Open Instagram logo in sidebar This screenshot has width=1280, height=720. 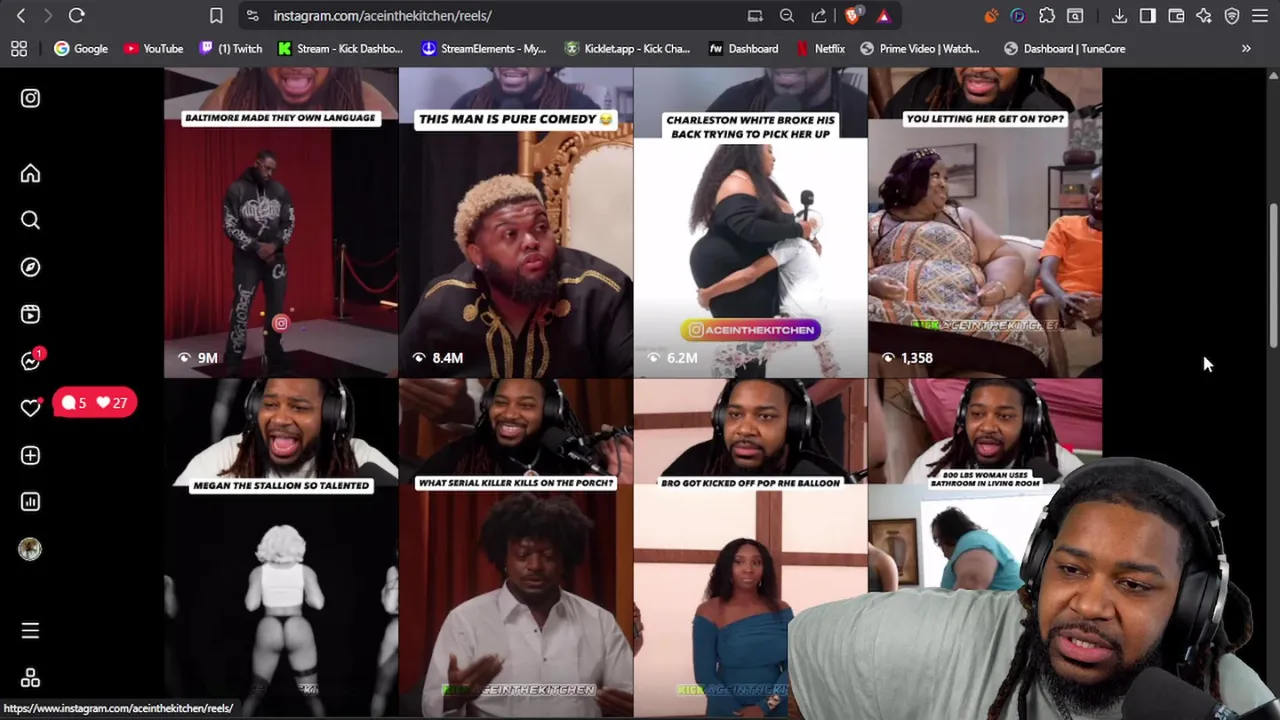[30, 98]
